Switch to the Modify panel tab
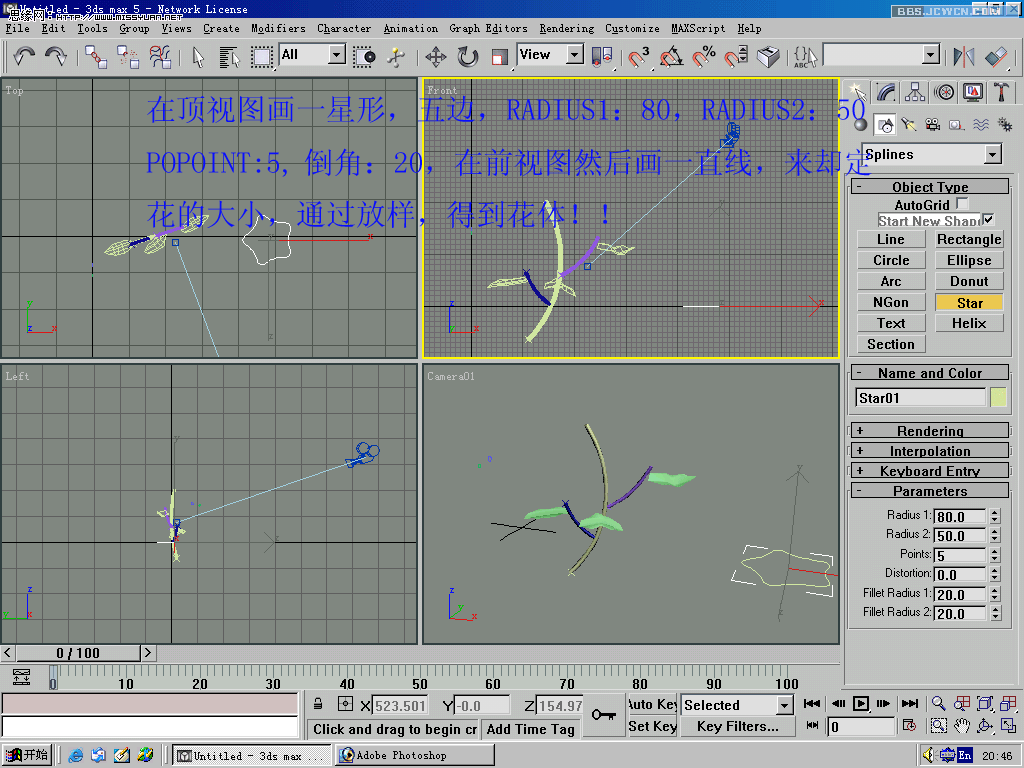The width and height of the screenshot is (1024, 768). coord(886,92)
